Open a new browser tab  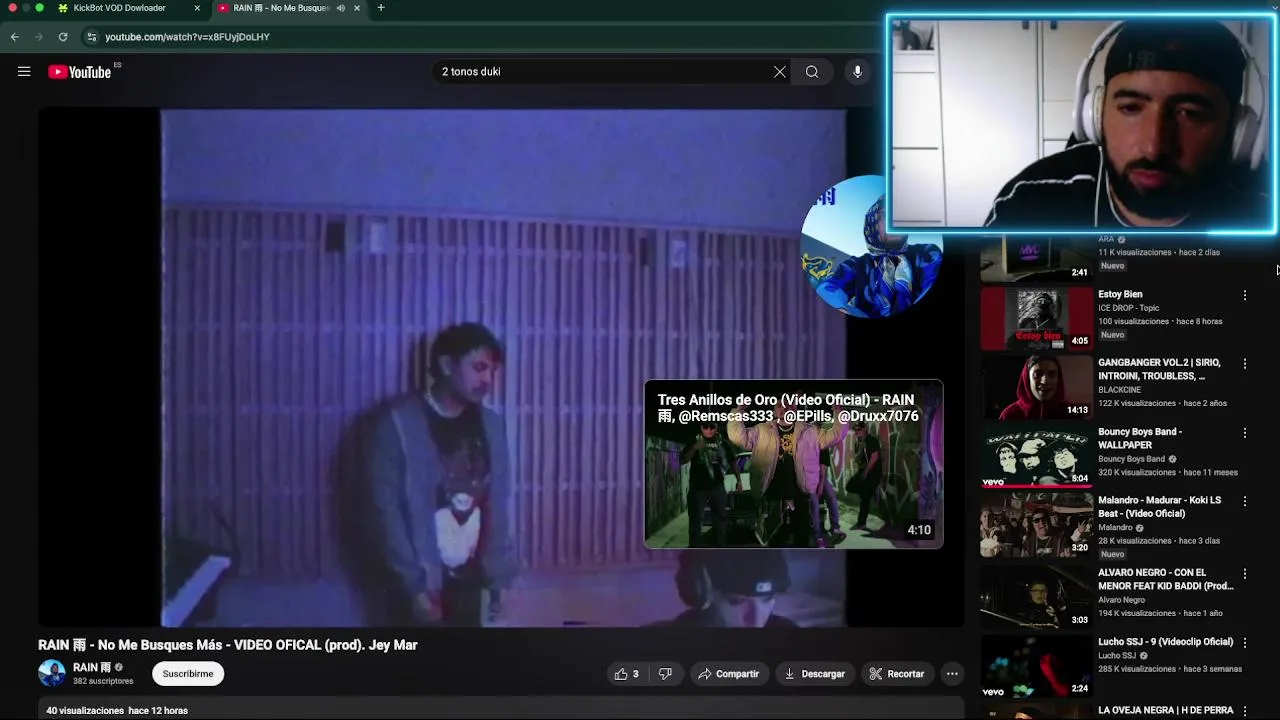click(381, 8)
